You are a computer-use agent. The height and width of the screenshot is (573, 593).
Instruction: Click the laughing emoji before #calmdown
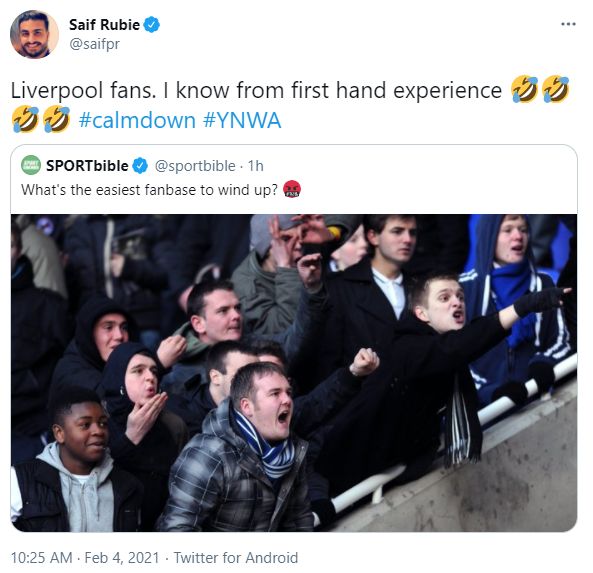coord(57,119)
